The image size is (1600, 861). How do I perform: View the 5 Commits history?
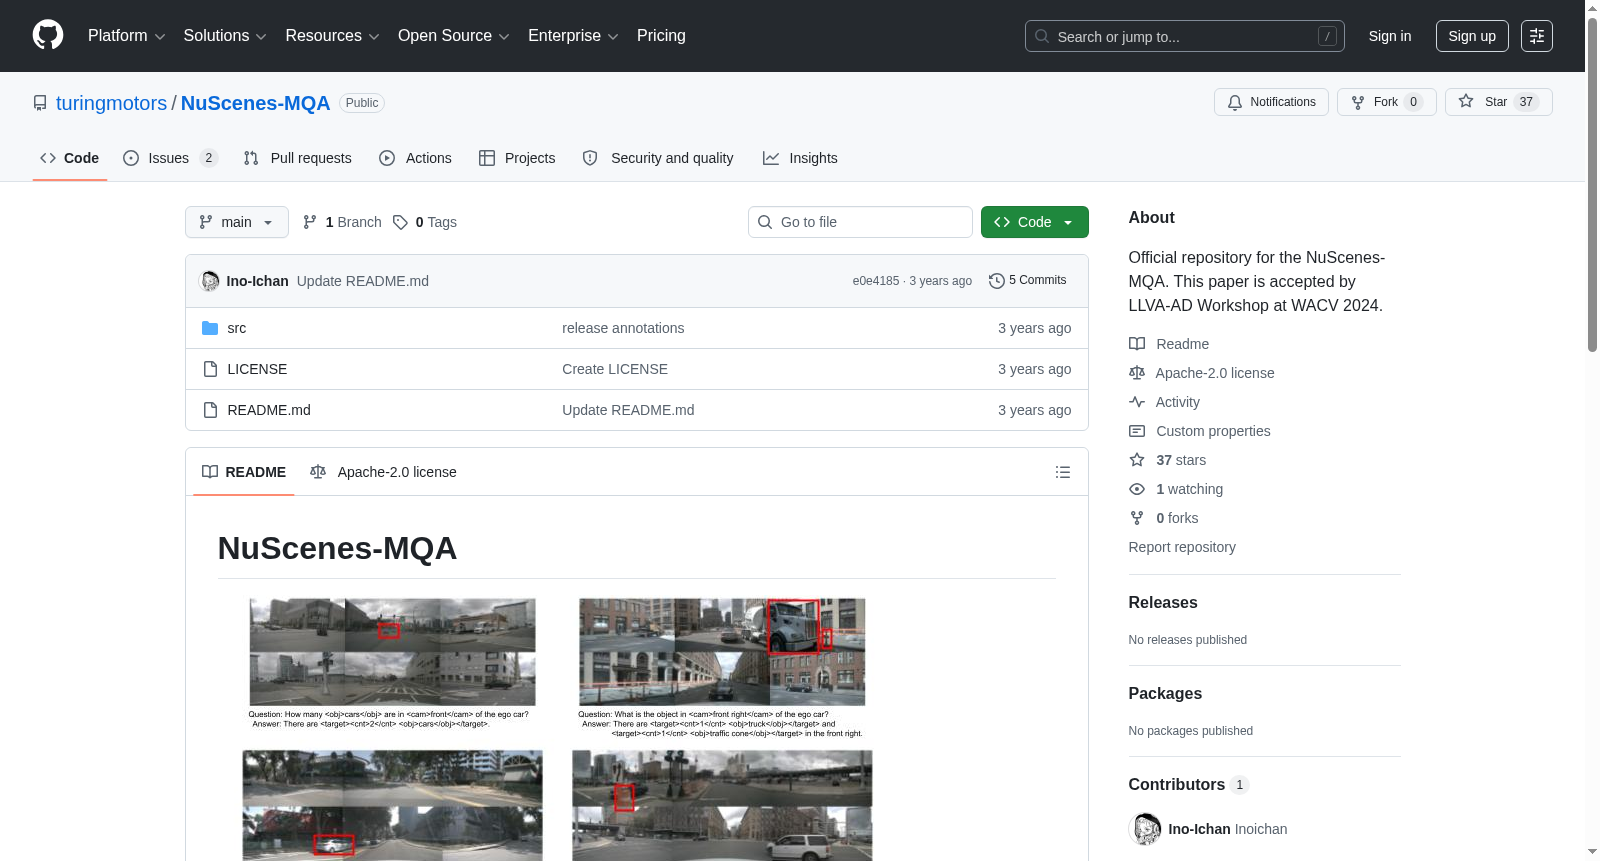click(x=1028, y=280)
